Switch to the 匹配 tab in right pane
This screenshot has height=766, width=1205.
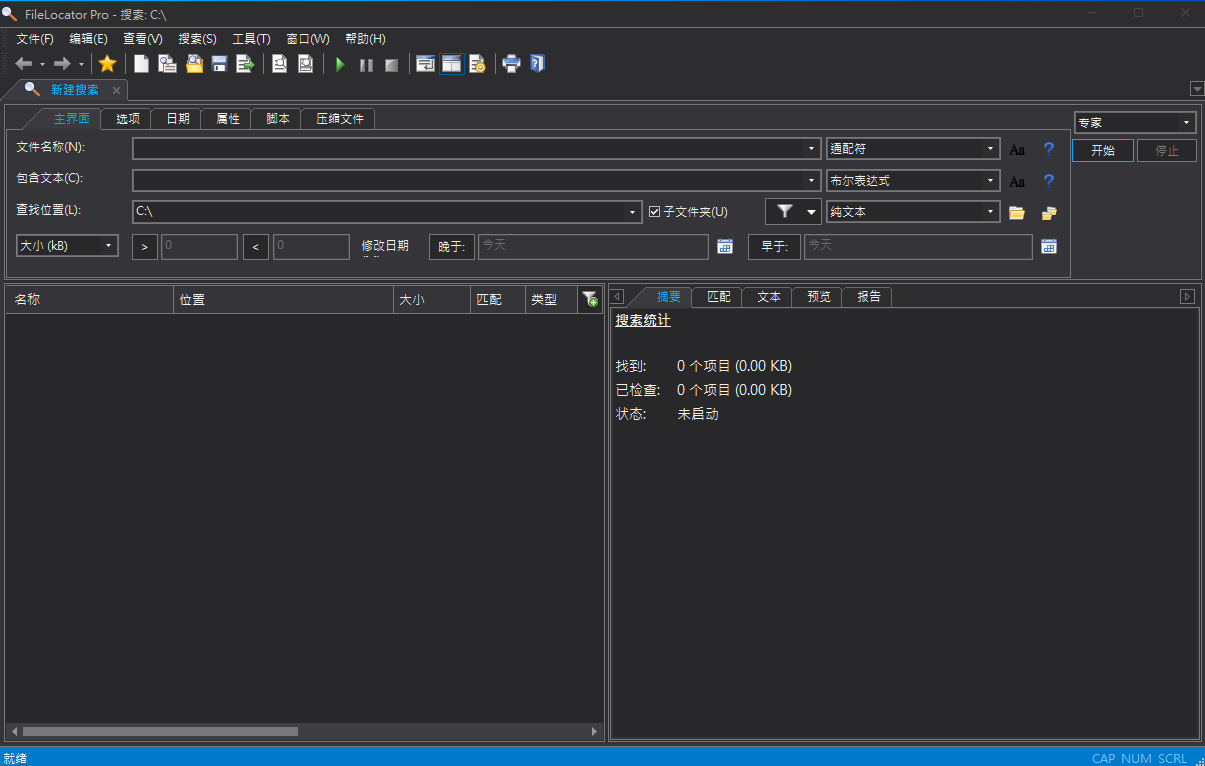(718, 297)
